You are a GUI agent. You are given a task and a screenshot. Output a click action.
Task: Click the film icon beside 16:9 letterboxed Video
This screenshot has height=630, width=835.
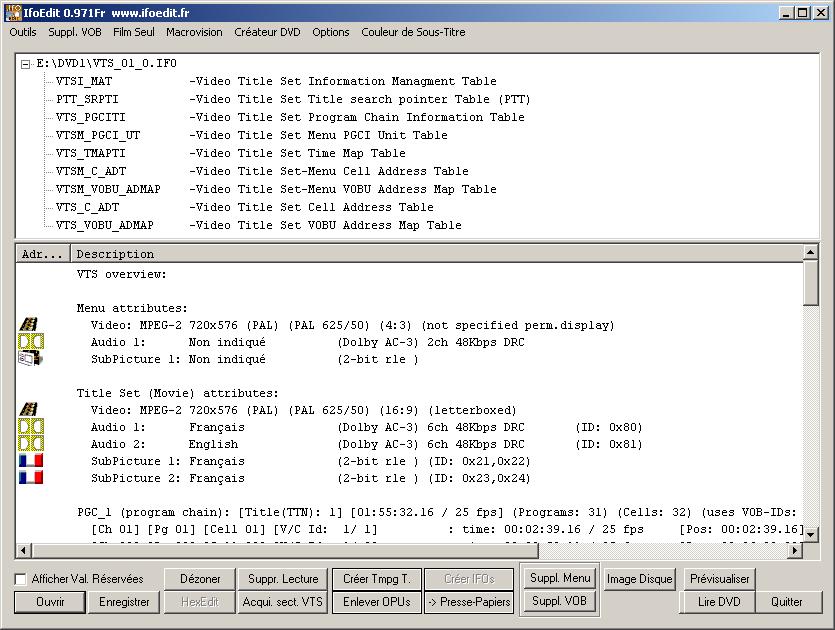pos(29,410)
